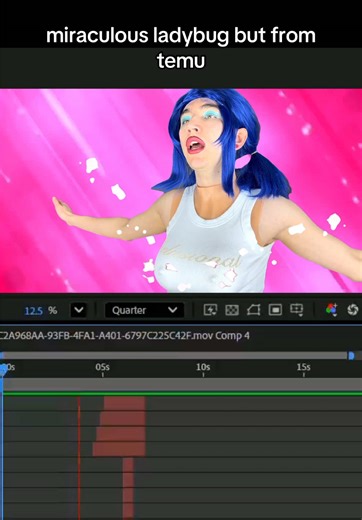The height and width of the screenshot is (520, 362).
Task: Open grid and guide options icon
Action: [x=296, y=310]
